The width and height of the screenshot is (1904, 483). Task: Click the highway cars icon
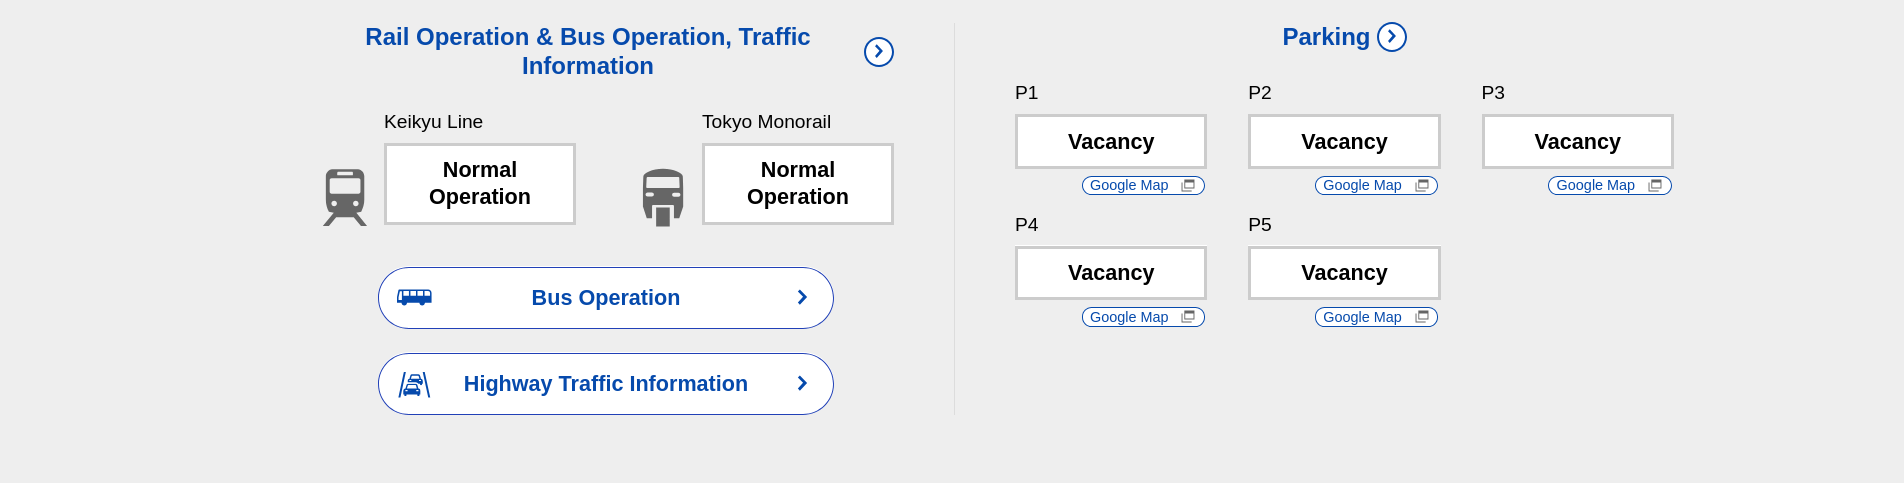pyautogui.click(x=414, y=384)
